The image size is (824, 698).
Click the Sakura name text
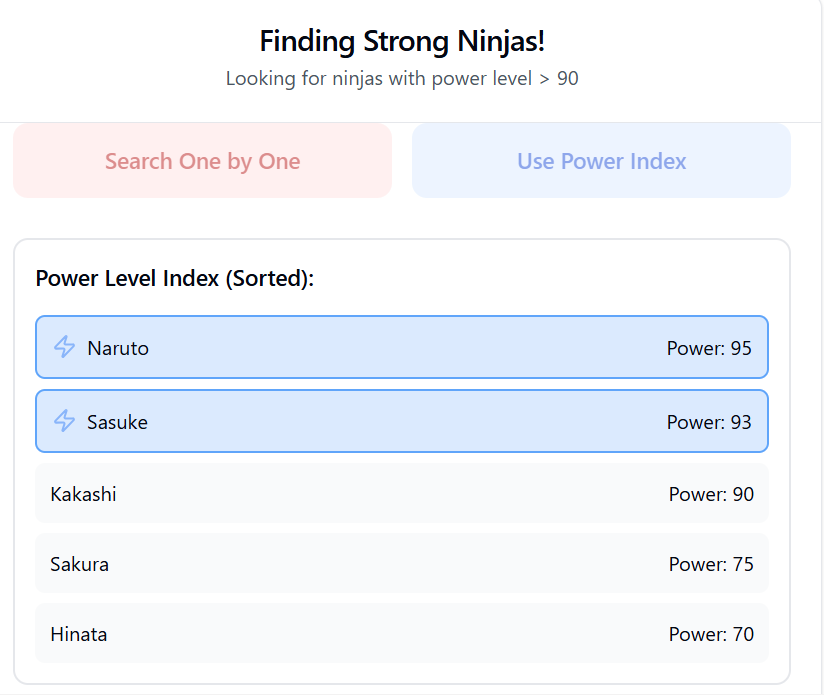(79, 564)
